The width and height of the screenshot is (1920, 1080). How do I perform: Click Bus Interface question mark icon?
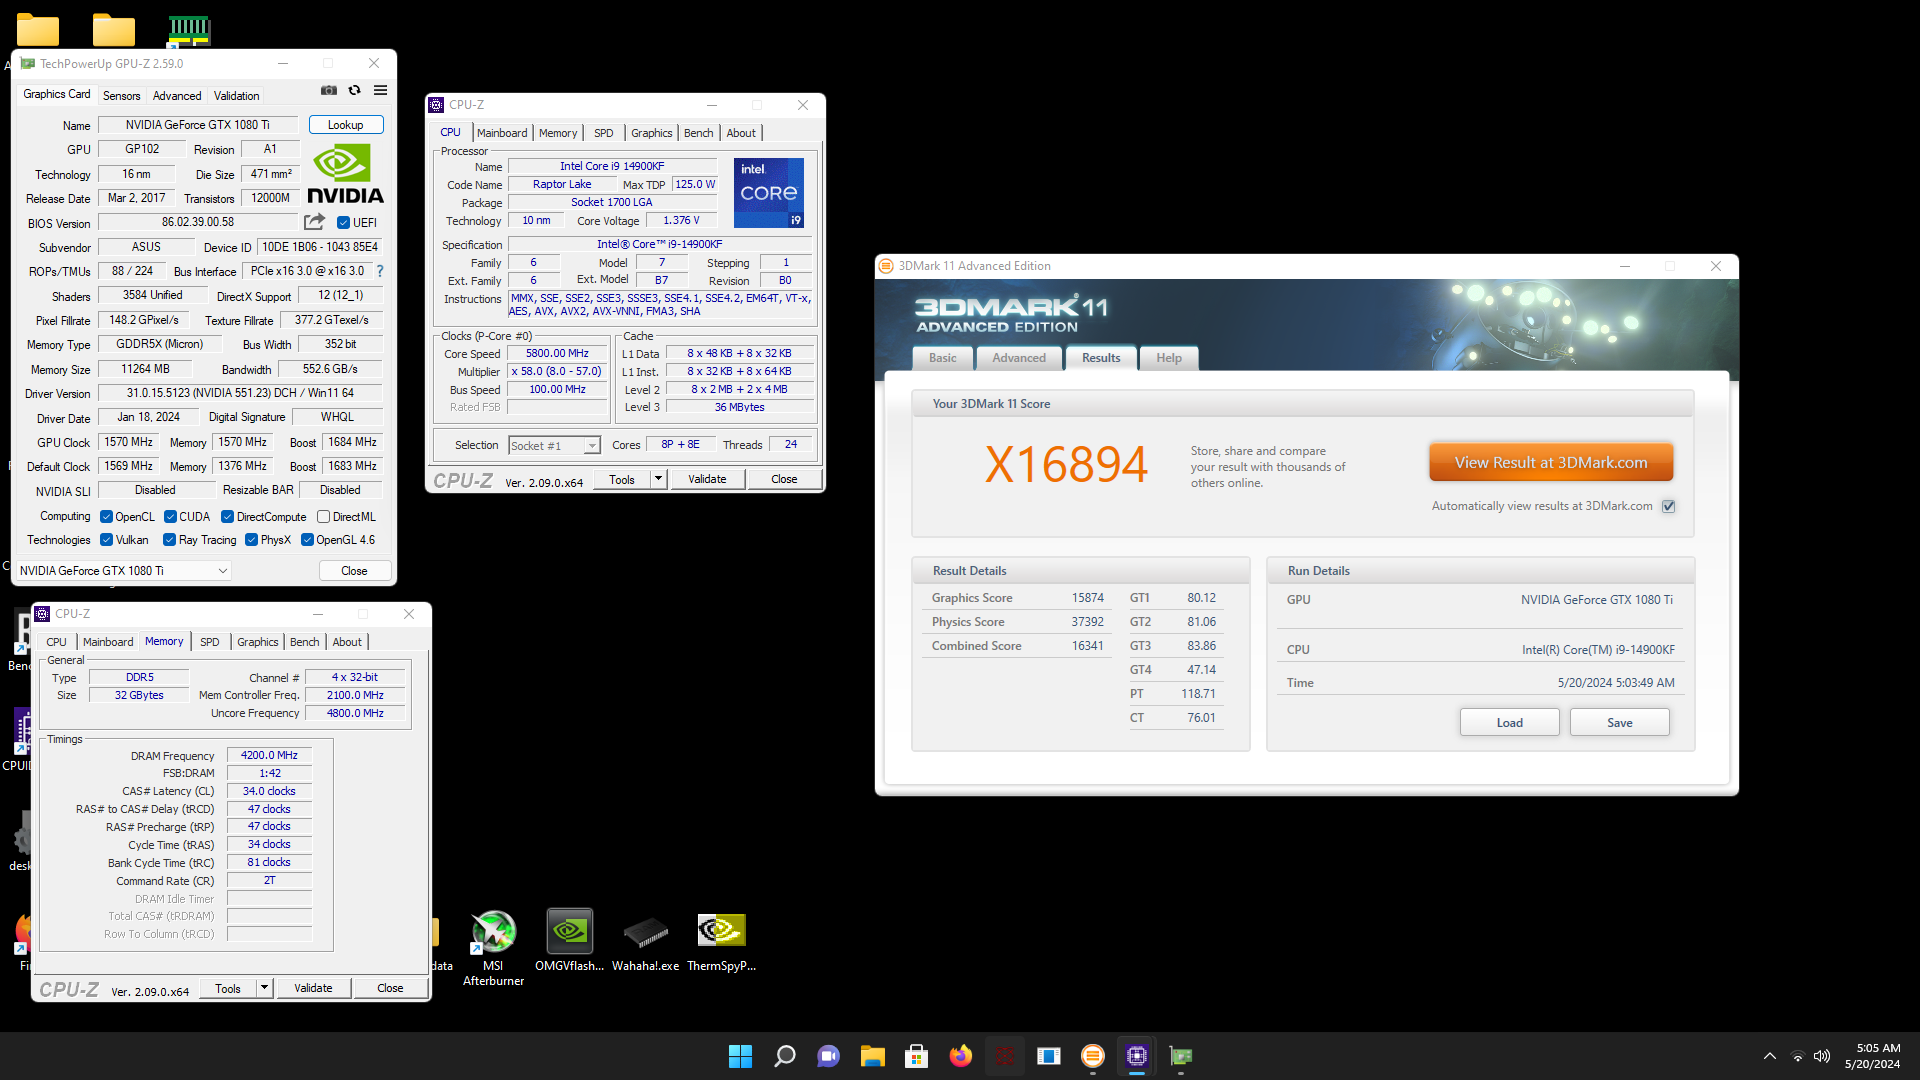[x=380, y=271]
